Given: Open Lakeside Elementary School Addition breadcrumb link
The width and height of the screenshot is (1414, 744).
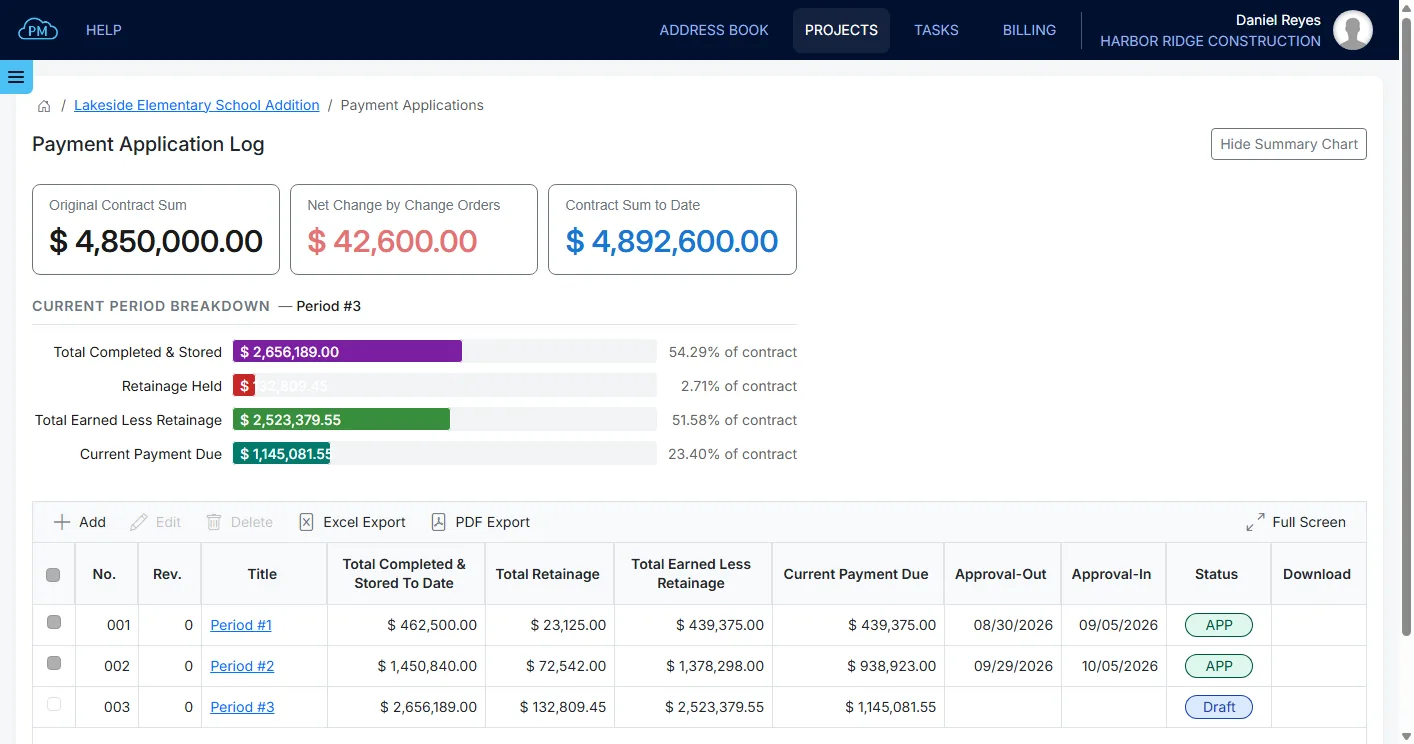Looking at the screenshot, I should tap(197, 105).
